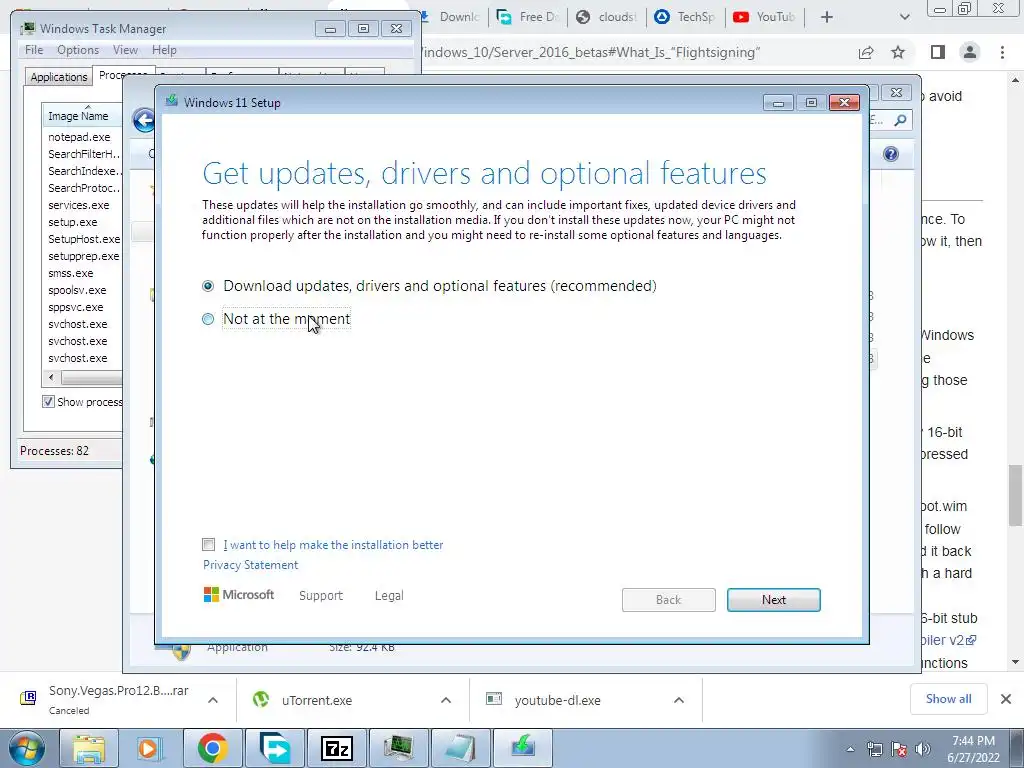Open the clock showing 7:44 PM
The image size is (1024, 768).
tap(973, 749)
